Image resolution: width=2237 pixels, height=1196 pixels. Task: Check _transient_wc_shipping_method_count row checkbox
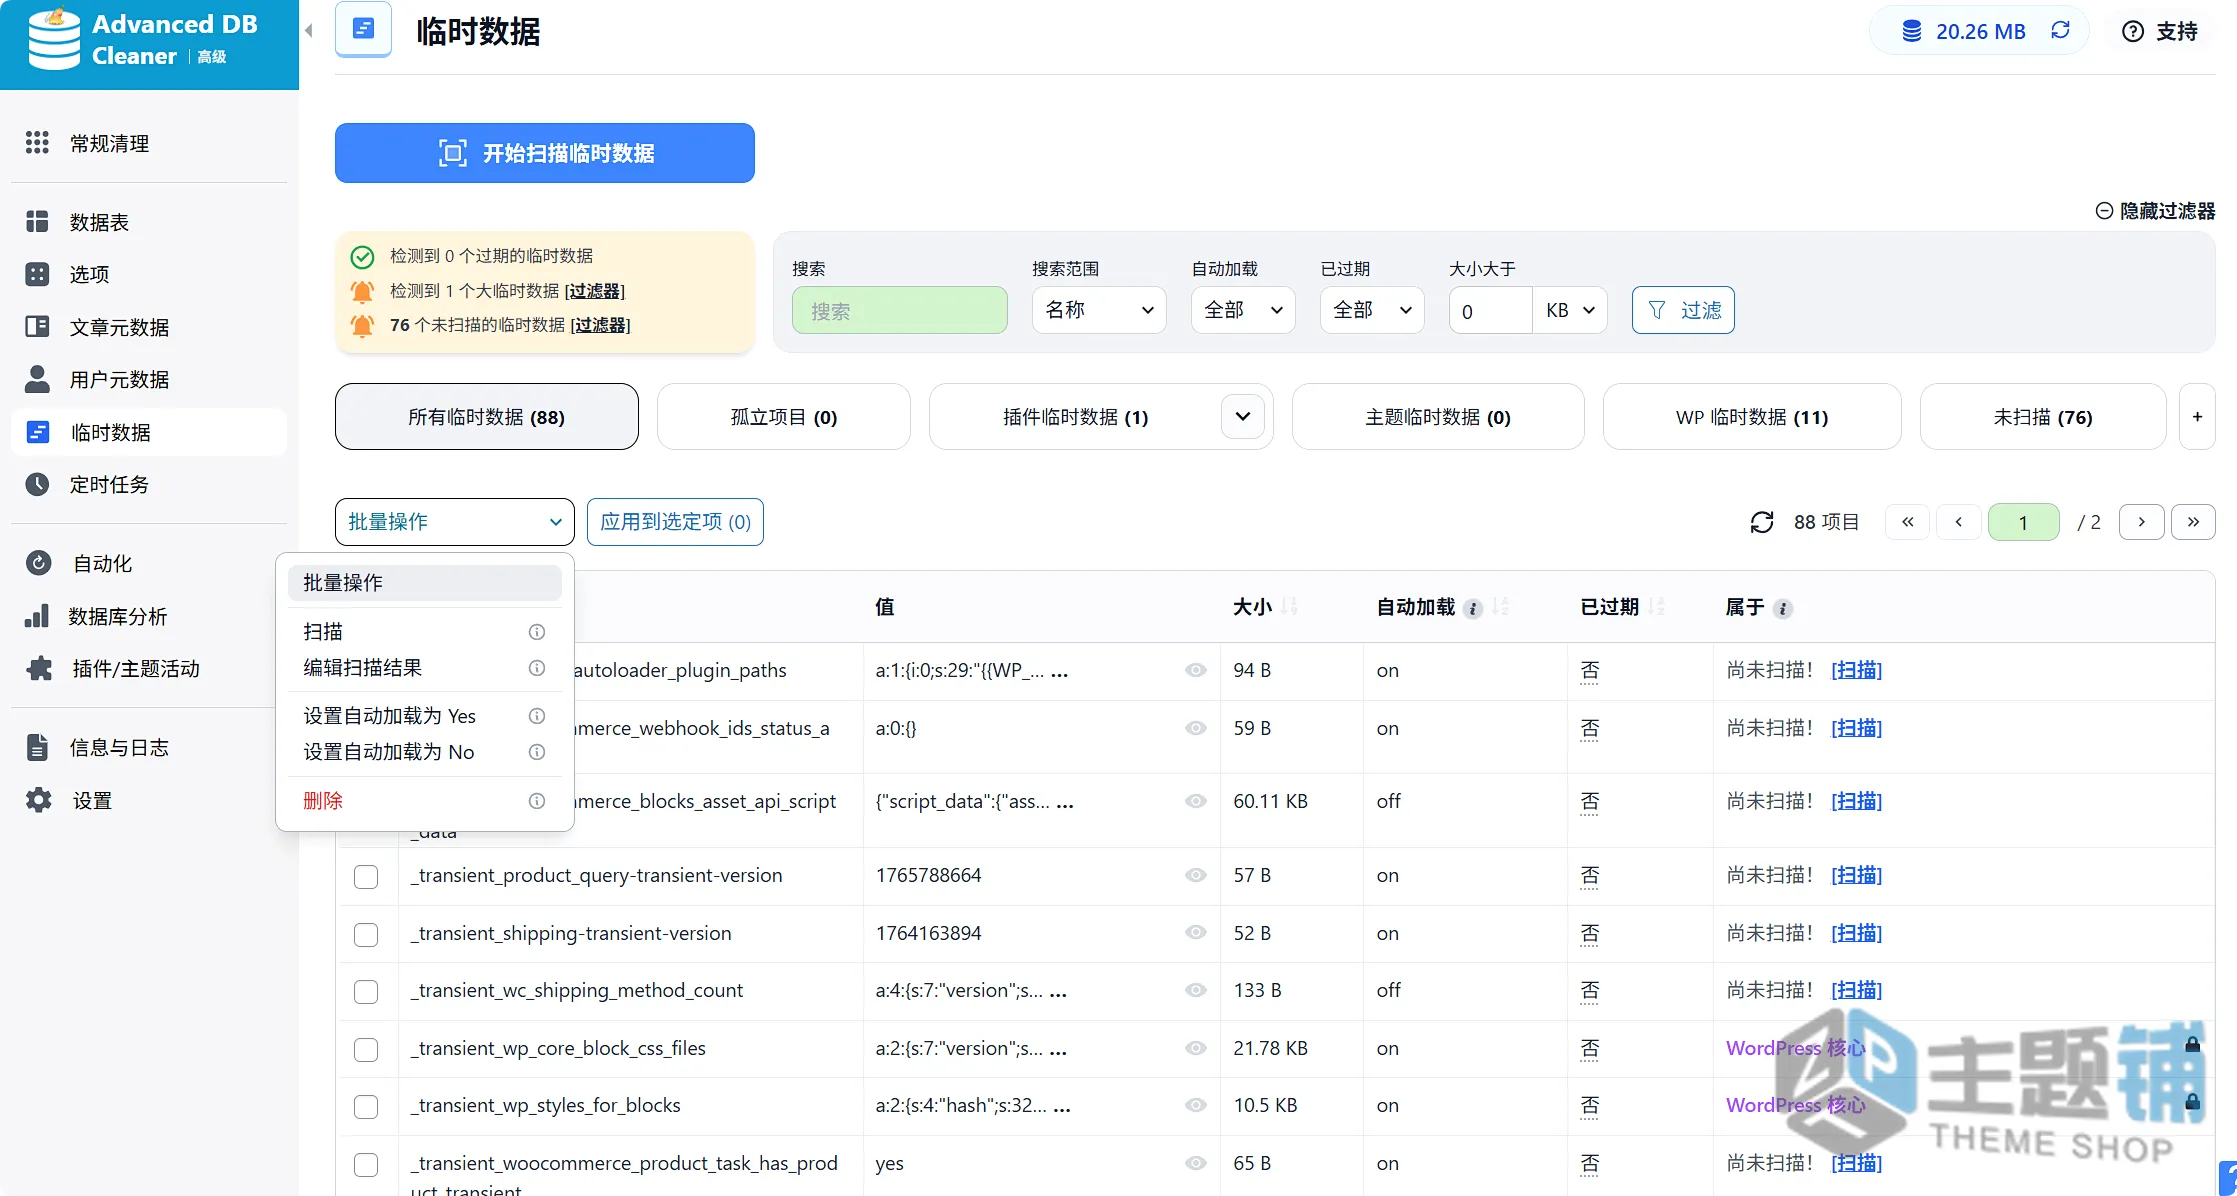(x=366, y=991)
